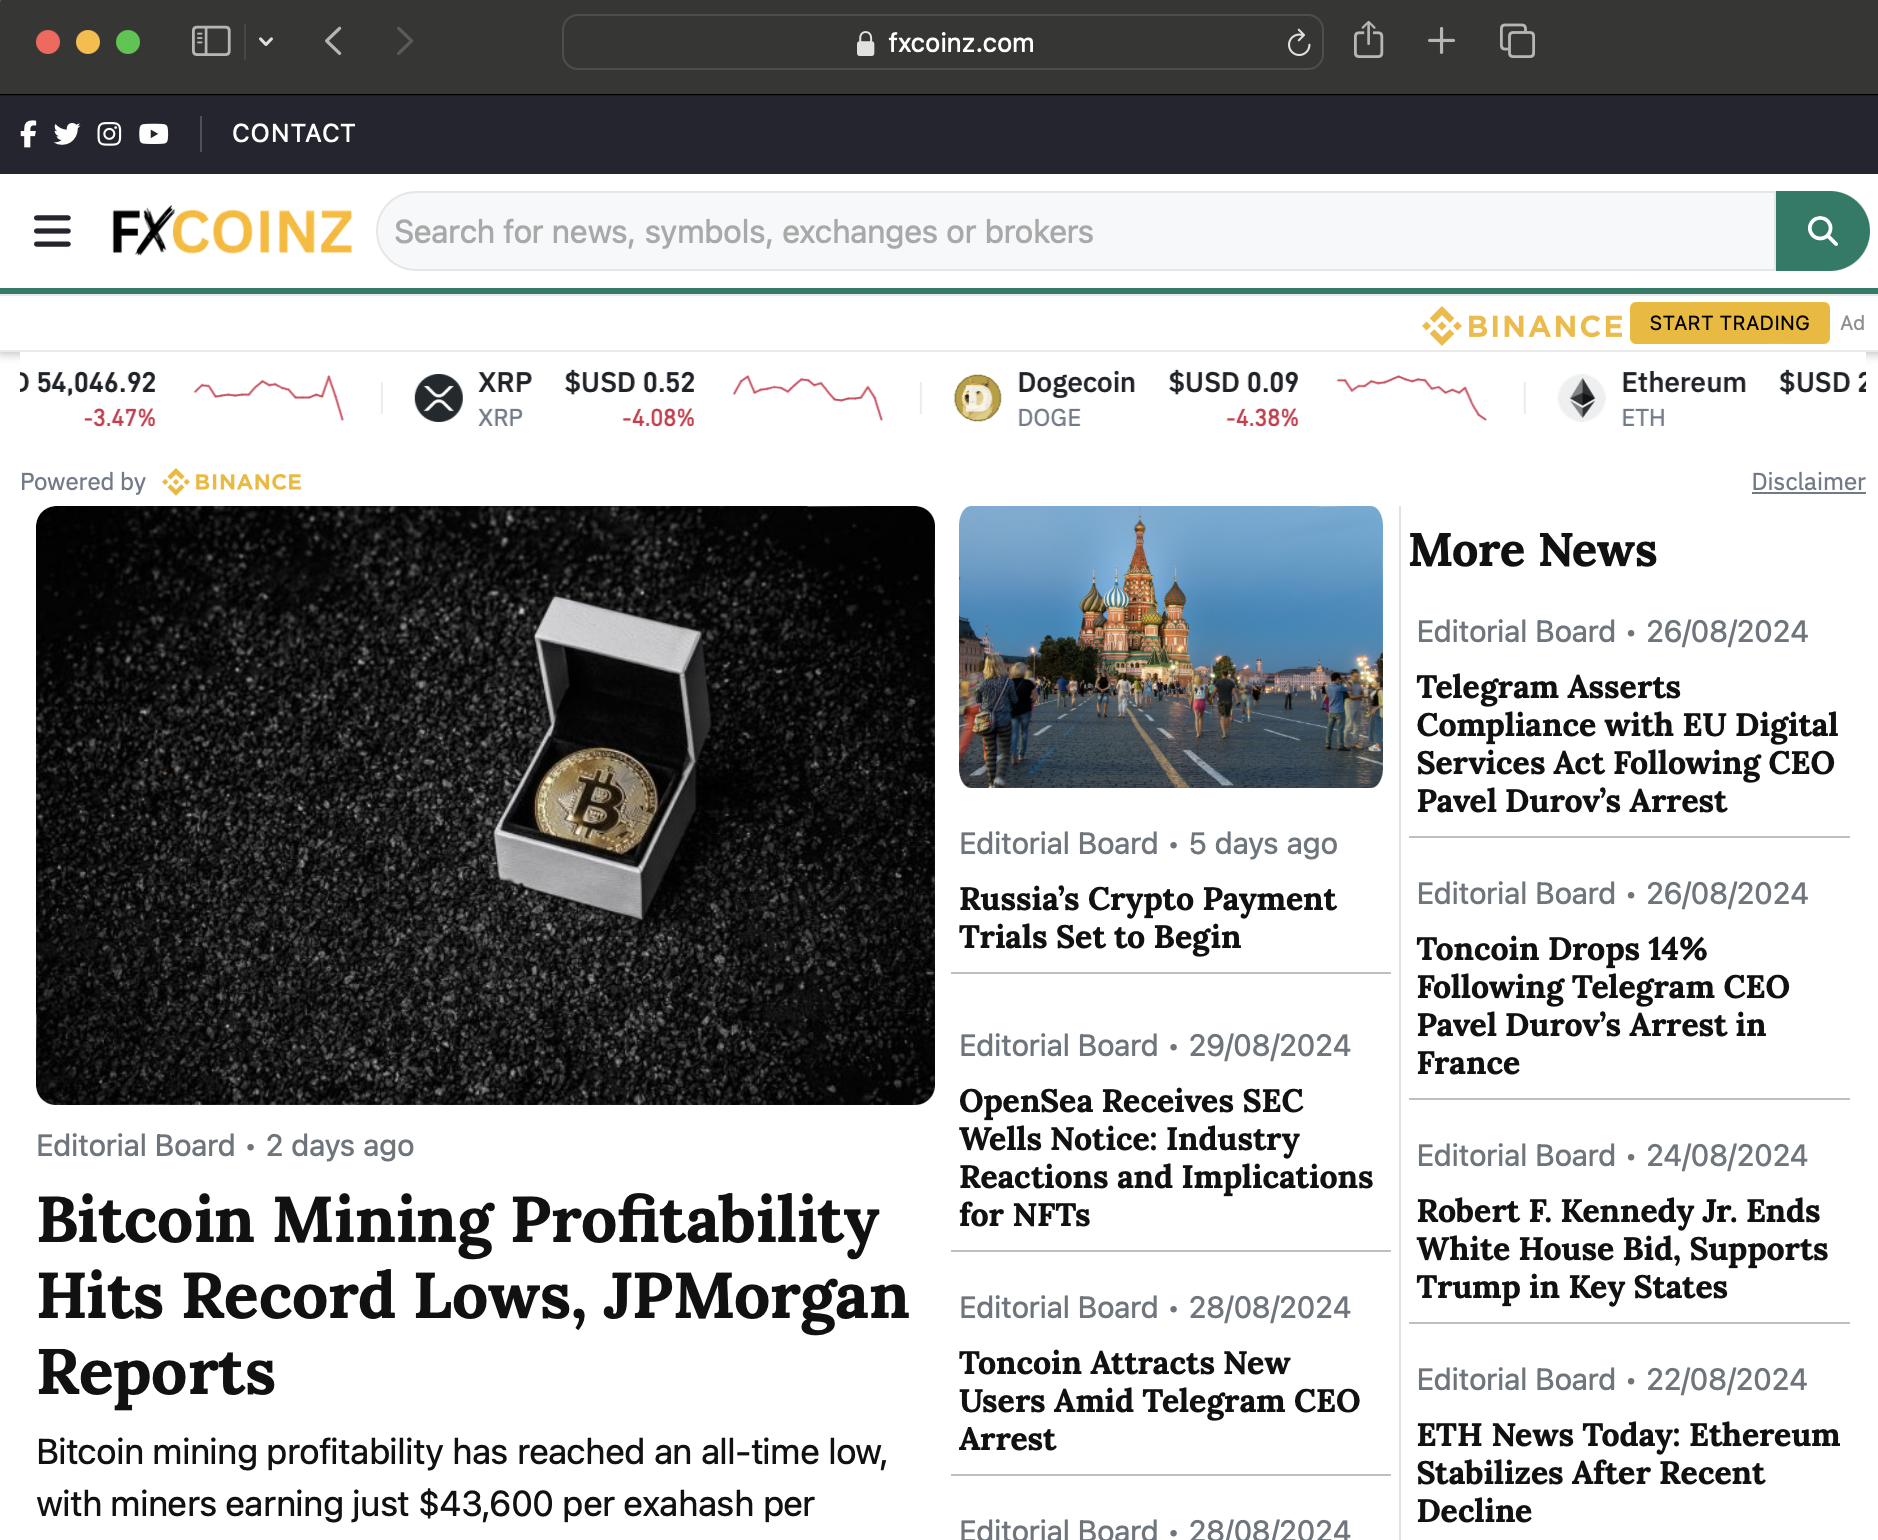Click the More News heading
Viewport: 1878px width, 1540px height.
1533,550
